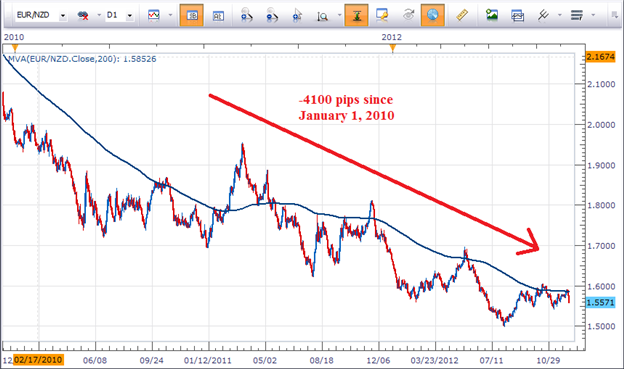Click the chart snapshot windows icon

(x=517, y=16)
